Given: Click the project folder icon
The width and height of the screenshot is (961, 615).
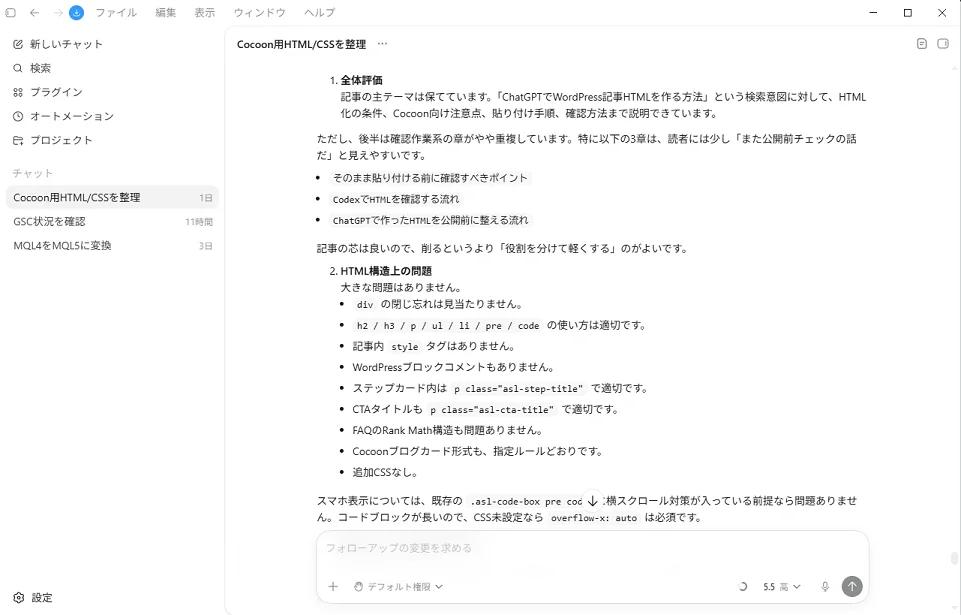Looking at the screenshot, I should tap(18, 140).
